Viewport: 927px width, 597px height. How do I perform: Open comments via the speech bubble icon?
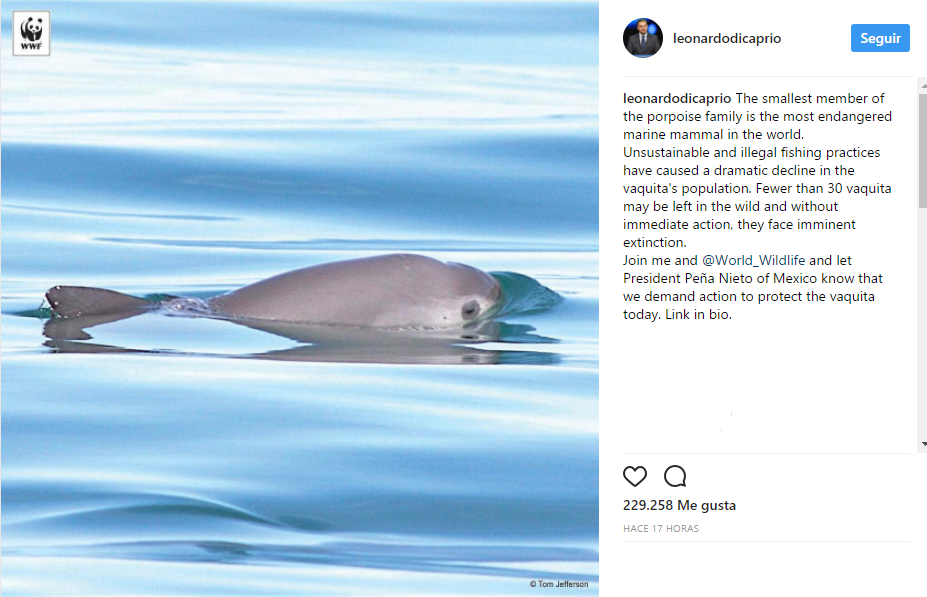click(674, 476)
